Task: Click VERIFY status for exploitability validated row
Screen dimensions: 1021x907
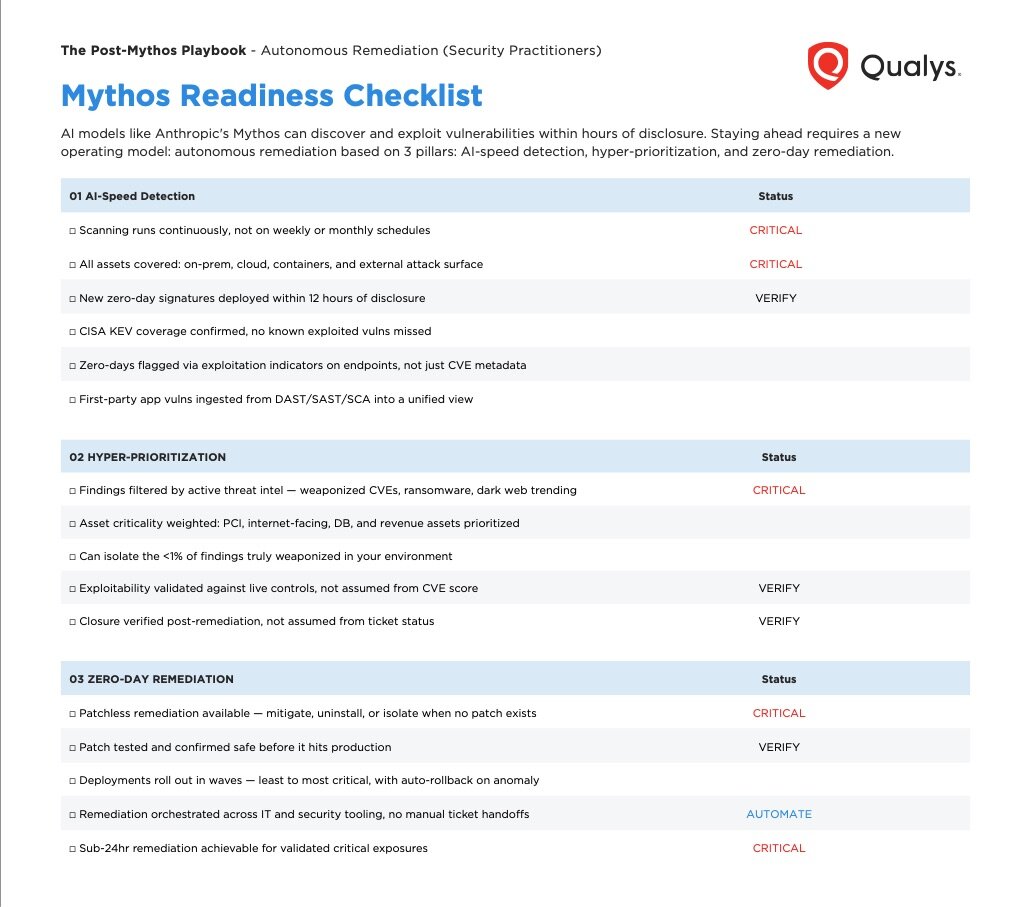Action: [779, 588]
